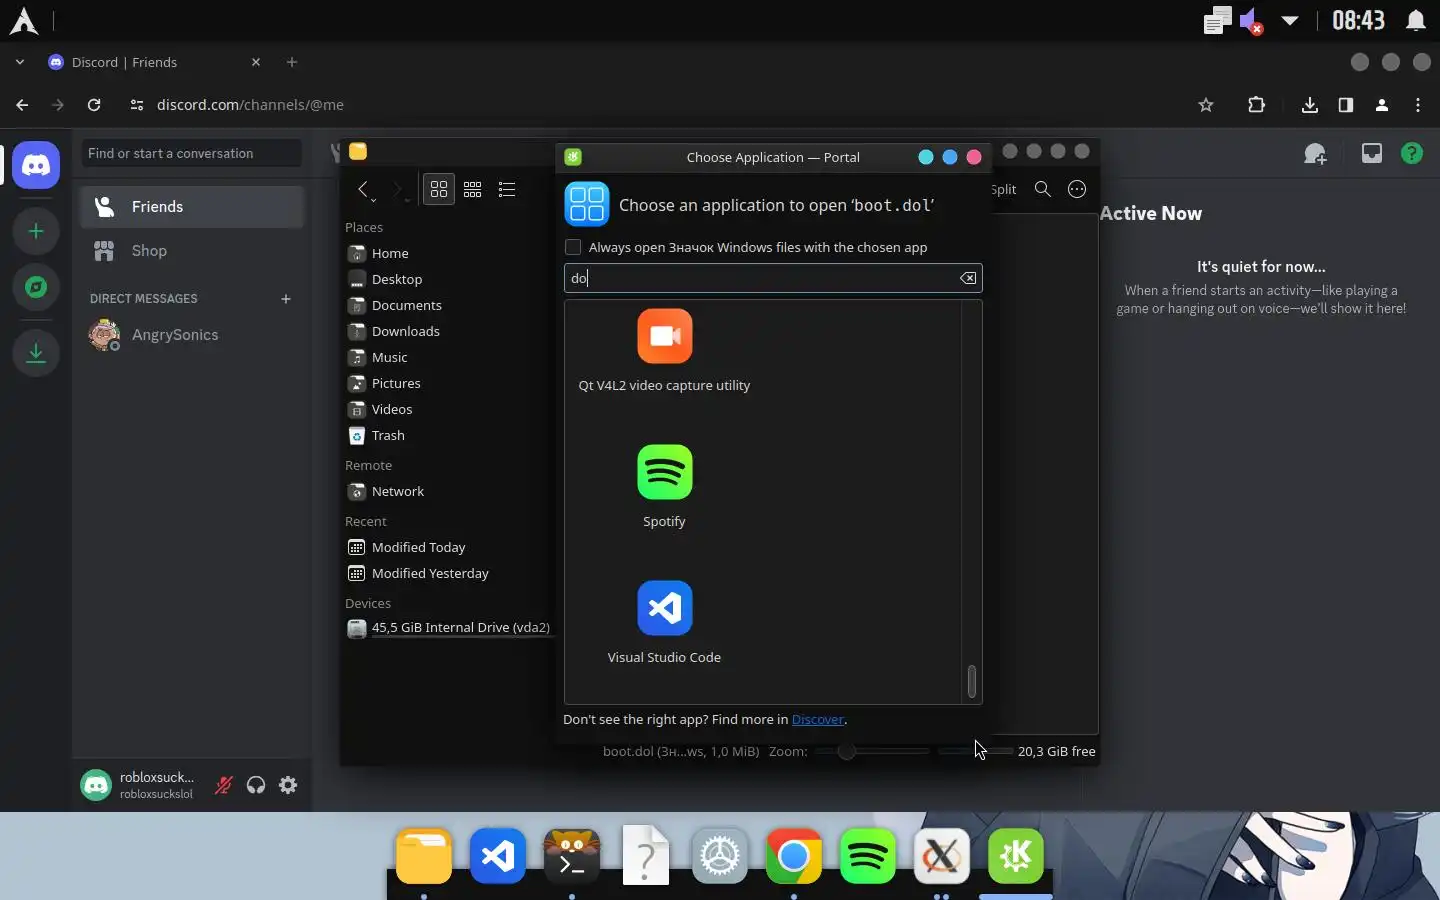
Task: Open Discord inbox icon
Action: coord(1372,153)
